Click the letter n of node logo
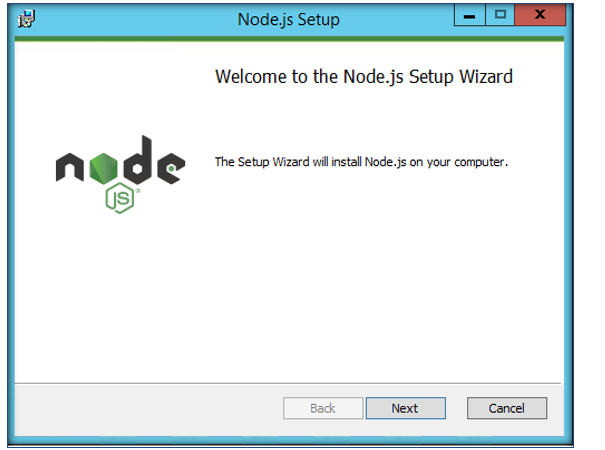Viewport: 605px width, 450px height. coord(70,167)
